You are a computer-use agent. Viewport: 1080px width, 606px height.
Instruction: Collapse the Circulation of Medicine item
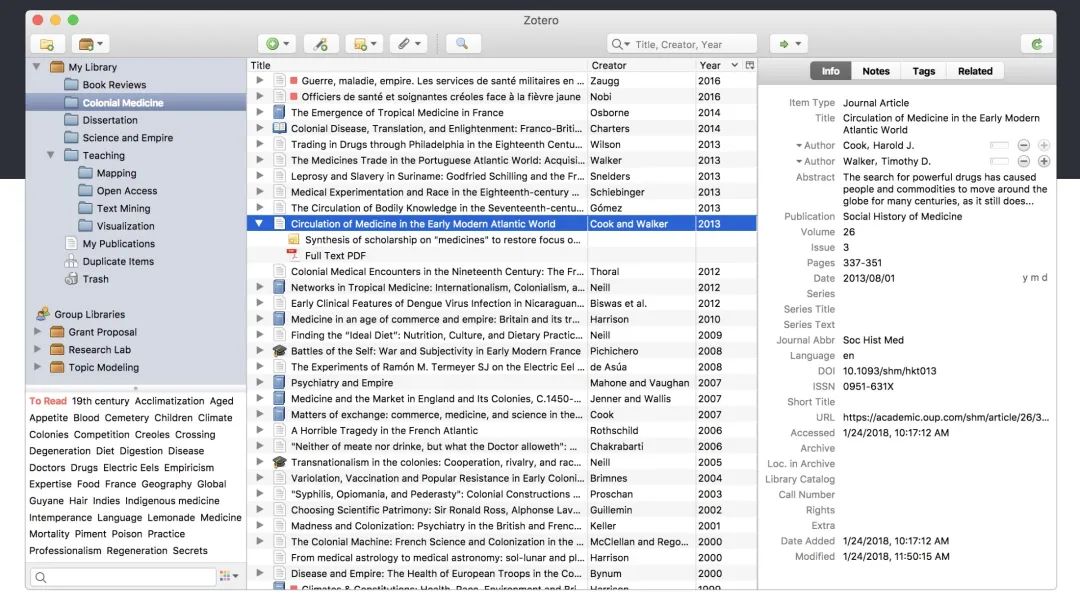coord(259,224)
